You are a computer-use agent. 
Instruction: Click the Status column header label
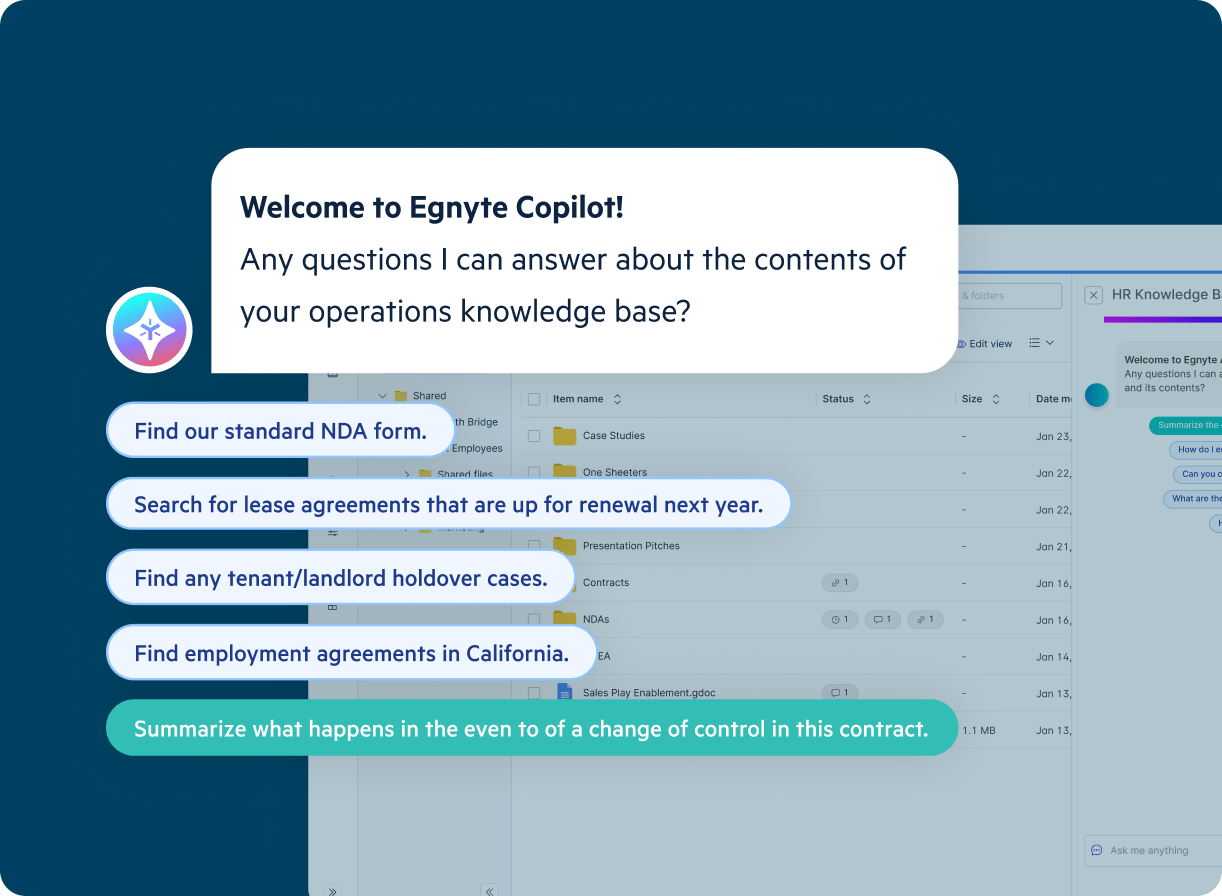click(838, 399)
